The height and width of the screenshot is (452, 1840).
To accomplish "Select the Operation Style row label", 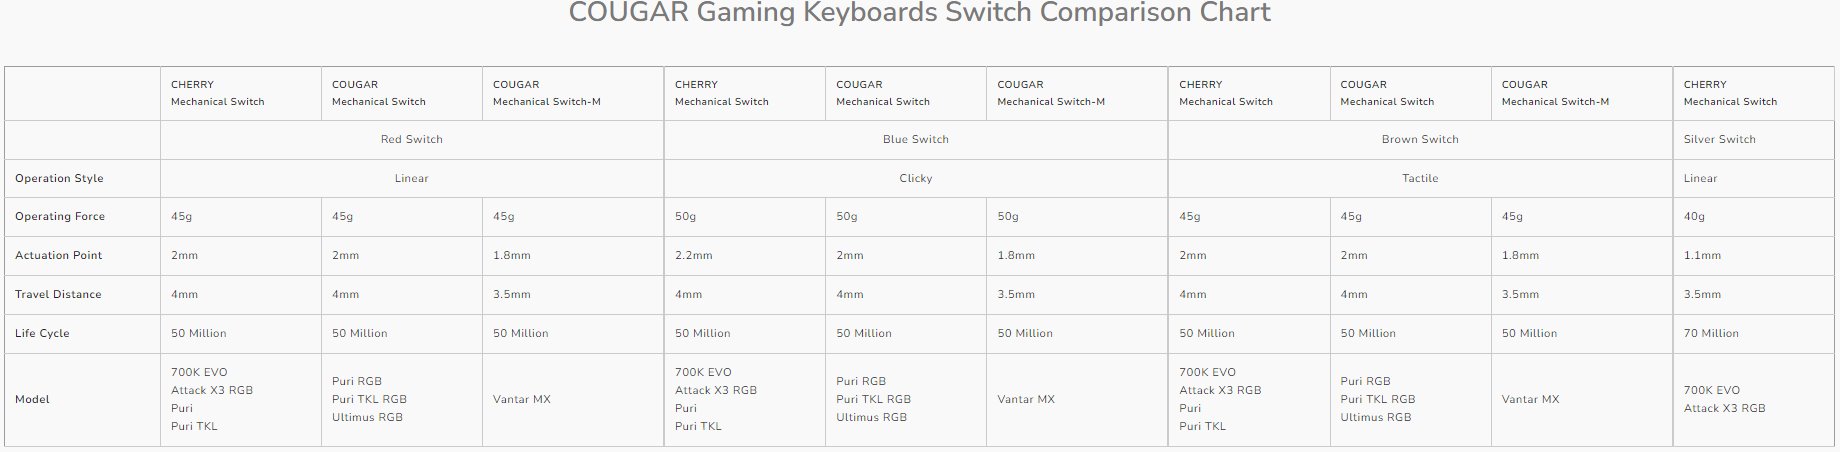I will pyautogui.click(x=59, y=179).
